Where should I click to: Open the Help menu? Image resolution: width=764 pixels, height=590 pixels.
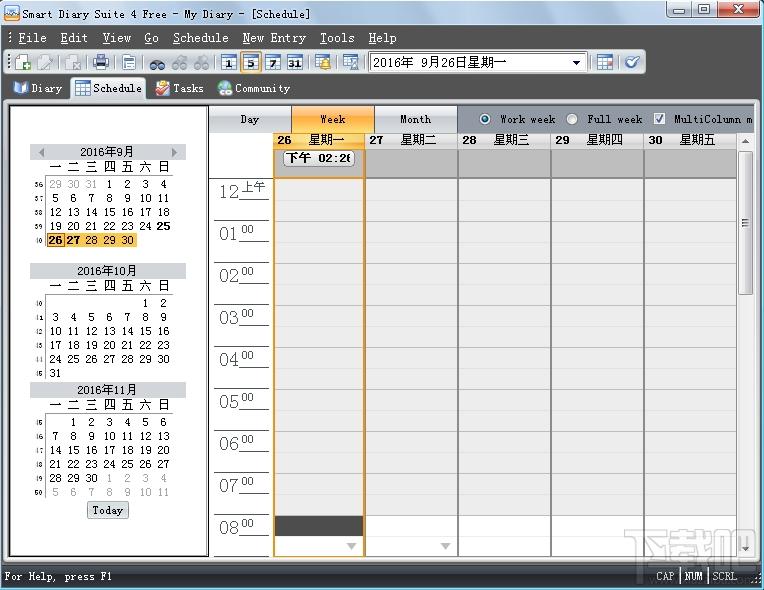[382, 38]
